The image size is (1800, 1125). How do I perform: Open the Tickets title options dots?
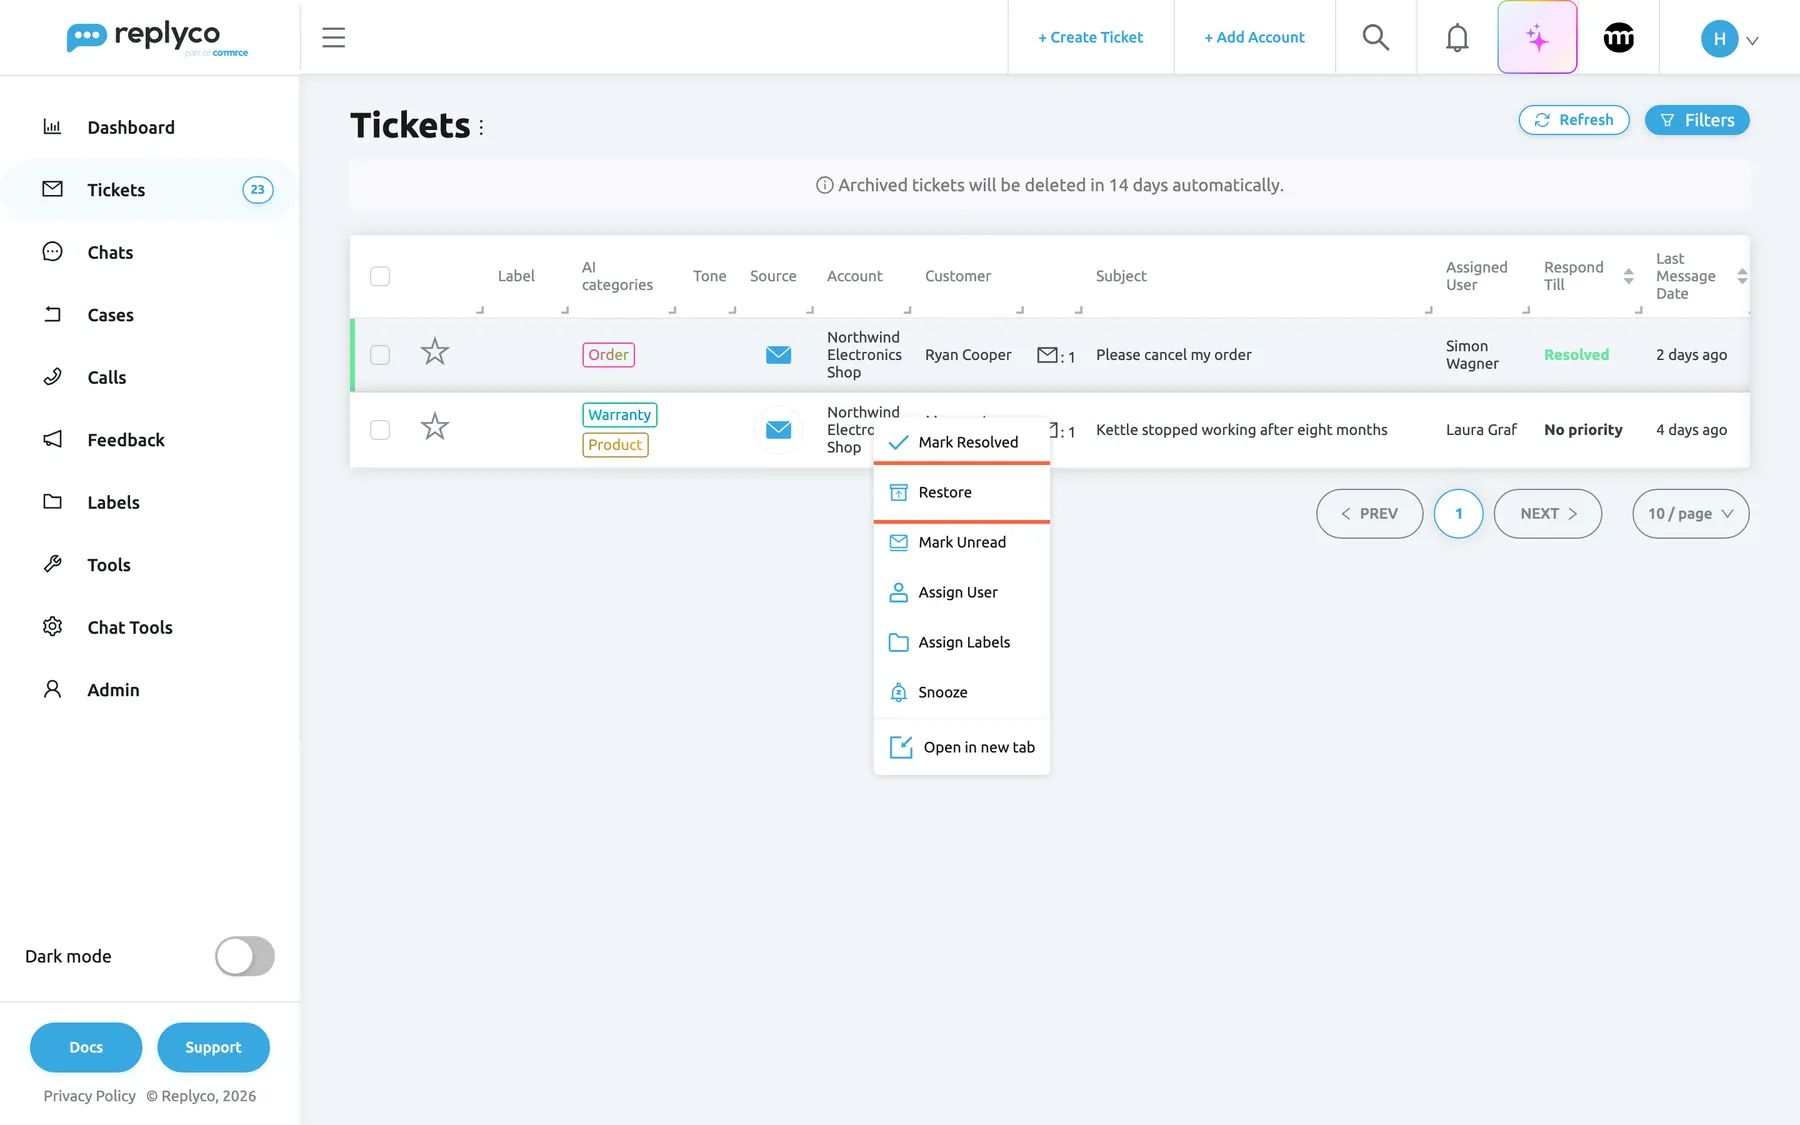[481, 127]
